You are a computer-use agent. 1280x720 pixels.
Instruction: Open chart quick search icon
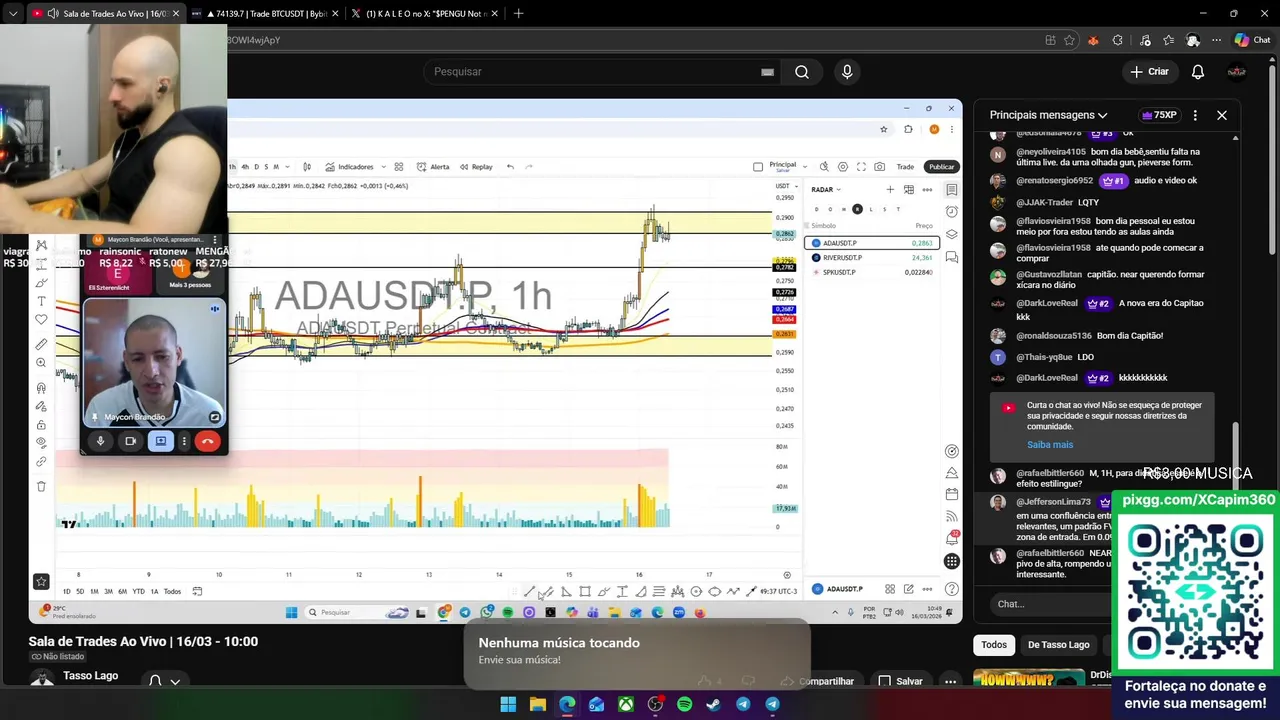click(x=824, y=167)
